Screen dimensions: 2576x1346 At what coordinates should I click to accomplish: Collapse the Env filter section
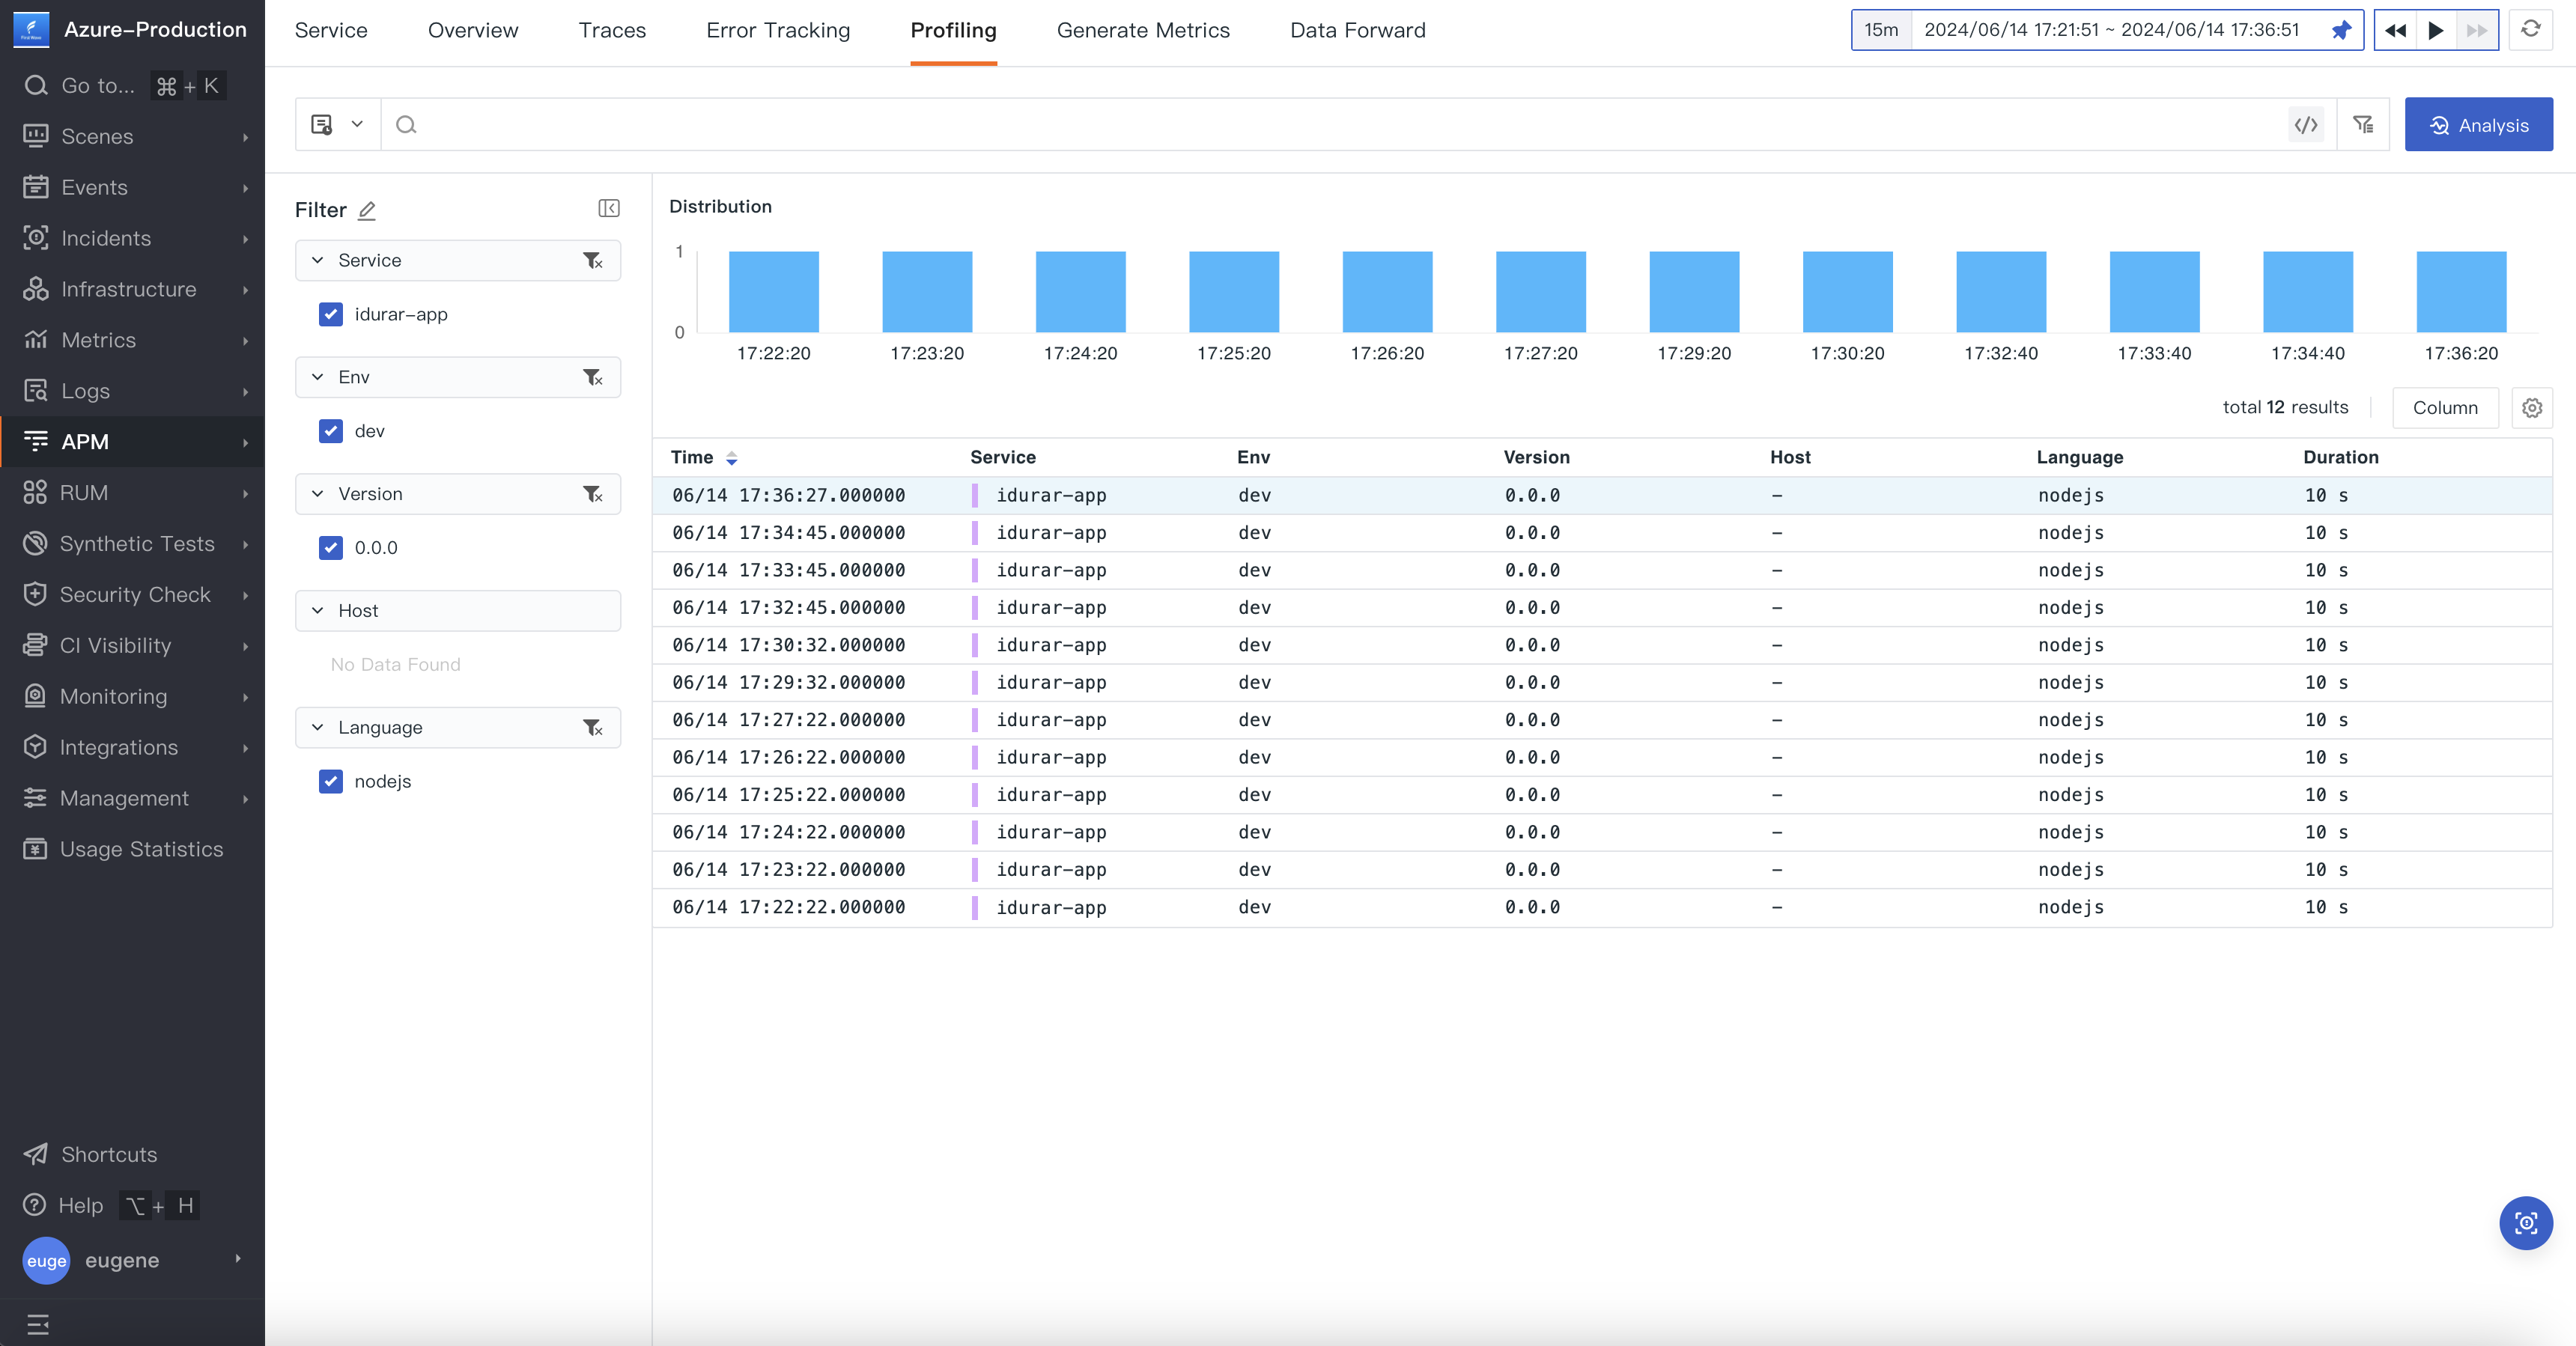pyautogui.click(x=318, y=377)
